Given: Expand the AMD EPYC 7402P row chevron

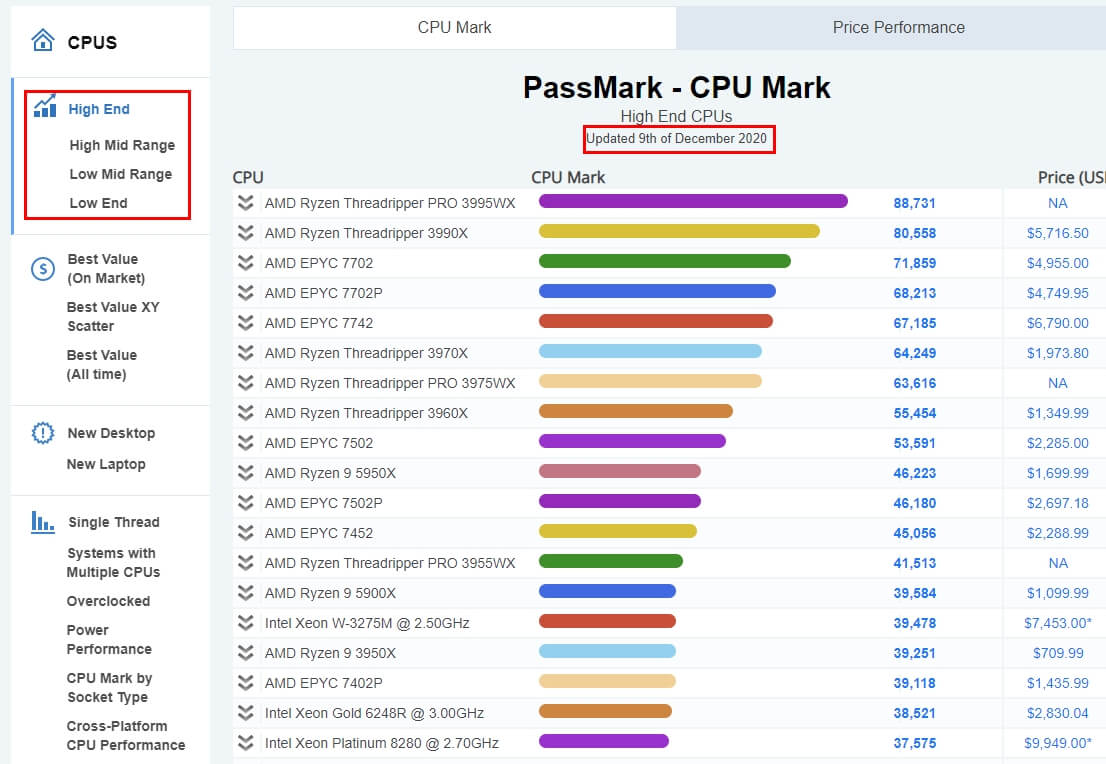Looking at the screenshot, I should 245,683.
